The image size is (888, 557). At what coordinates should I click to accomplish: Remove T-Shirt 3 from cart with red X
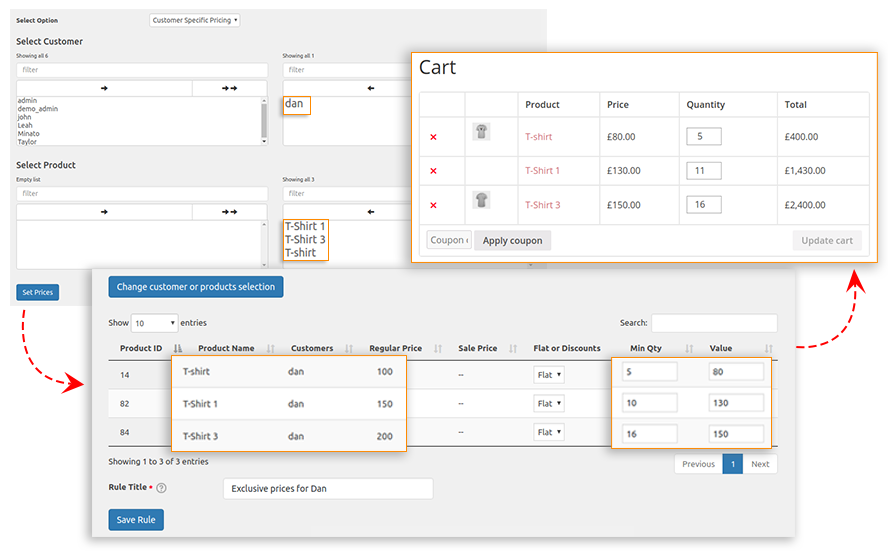pos(433,205)
